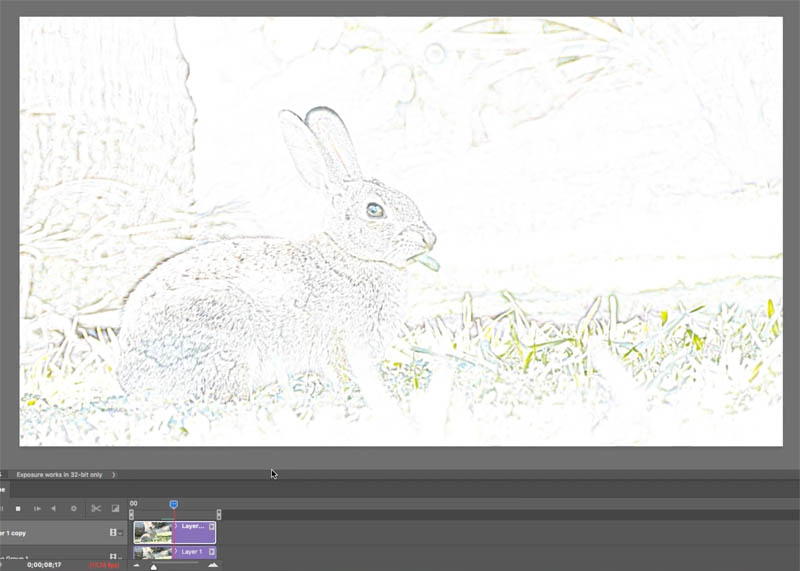Select the Layer 1 video clip
The height and width of the screenshot is (571, 800).
[x=174, y=552]
